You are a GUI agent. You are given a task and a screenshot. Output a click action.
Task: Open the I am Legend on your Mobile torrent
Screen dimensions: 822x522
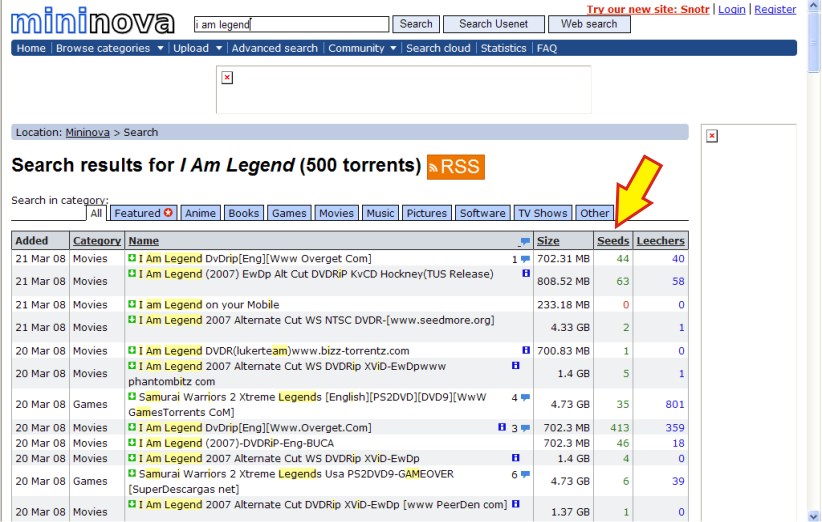pos(209,304)
